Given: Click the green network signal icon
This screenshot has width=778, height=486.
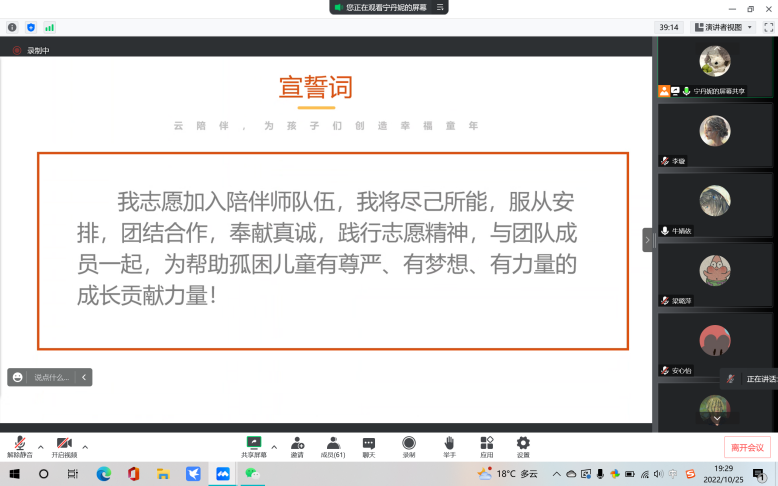Looking at the screenshot, I should pos(49,27).
